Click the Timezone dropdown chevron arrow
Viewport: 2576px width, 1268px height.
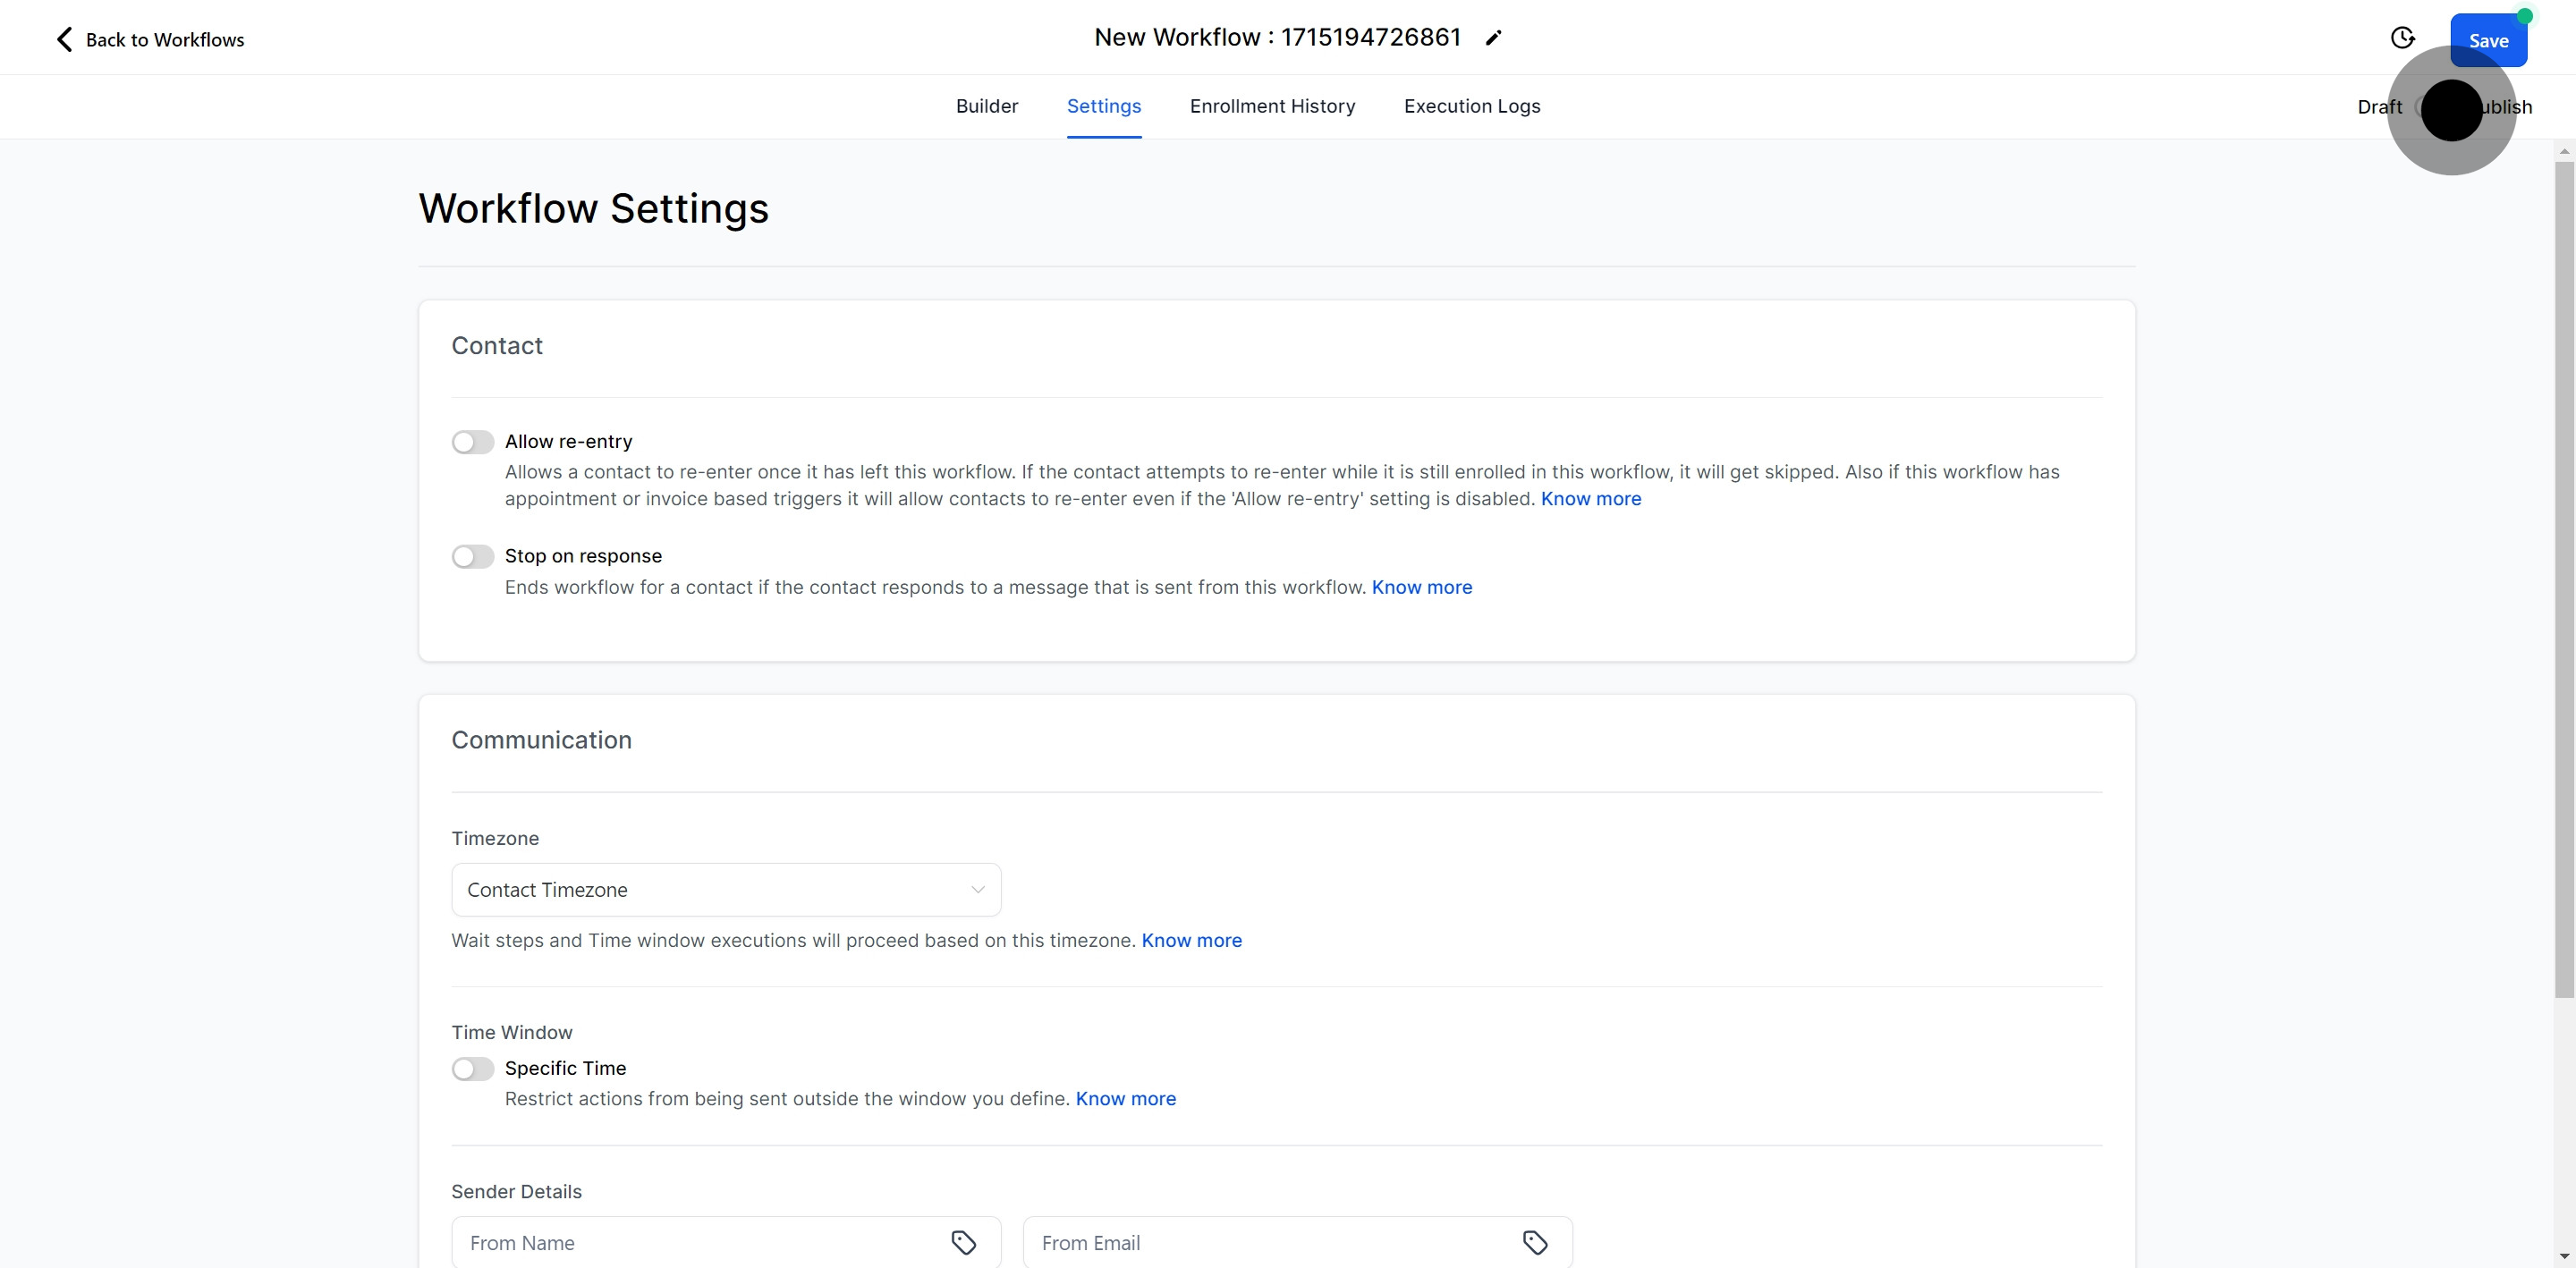977,890
